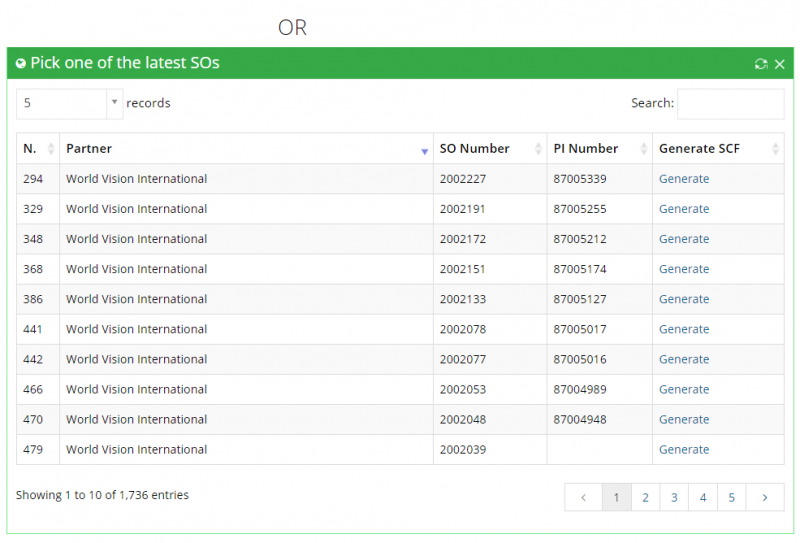The width and height of the screenshot is (800, 543).
Task: Click inside the Search input field
Action: (730, 103)
